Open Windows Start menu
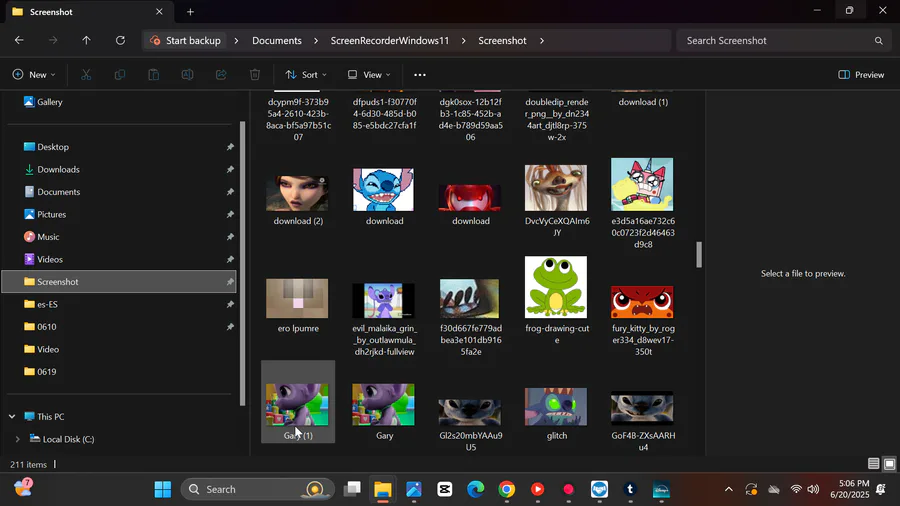The height and width of the screenshot is (506, 900). click(162, 489)
